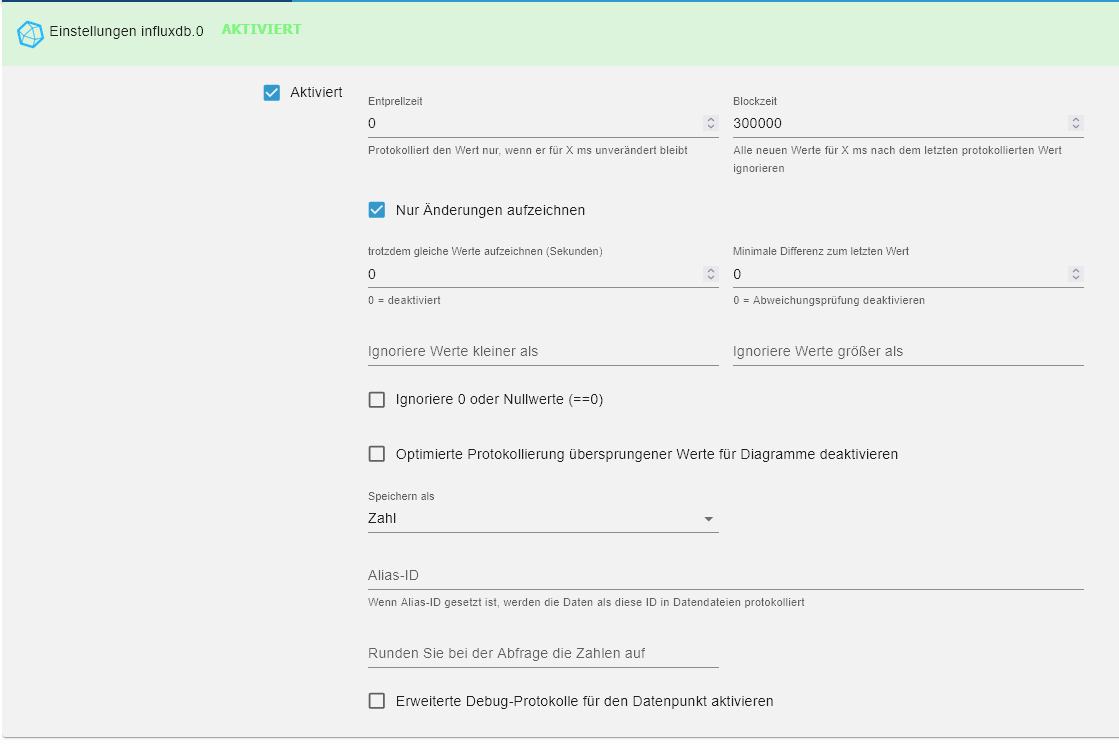
Task: Use the Blockzeit spinner arrows
Action: 1076,123
